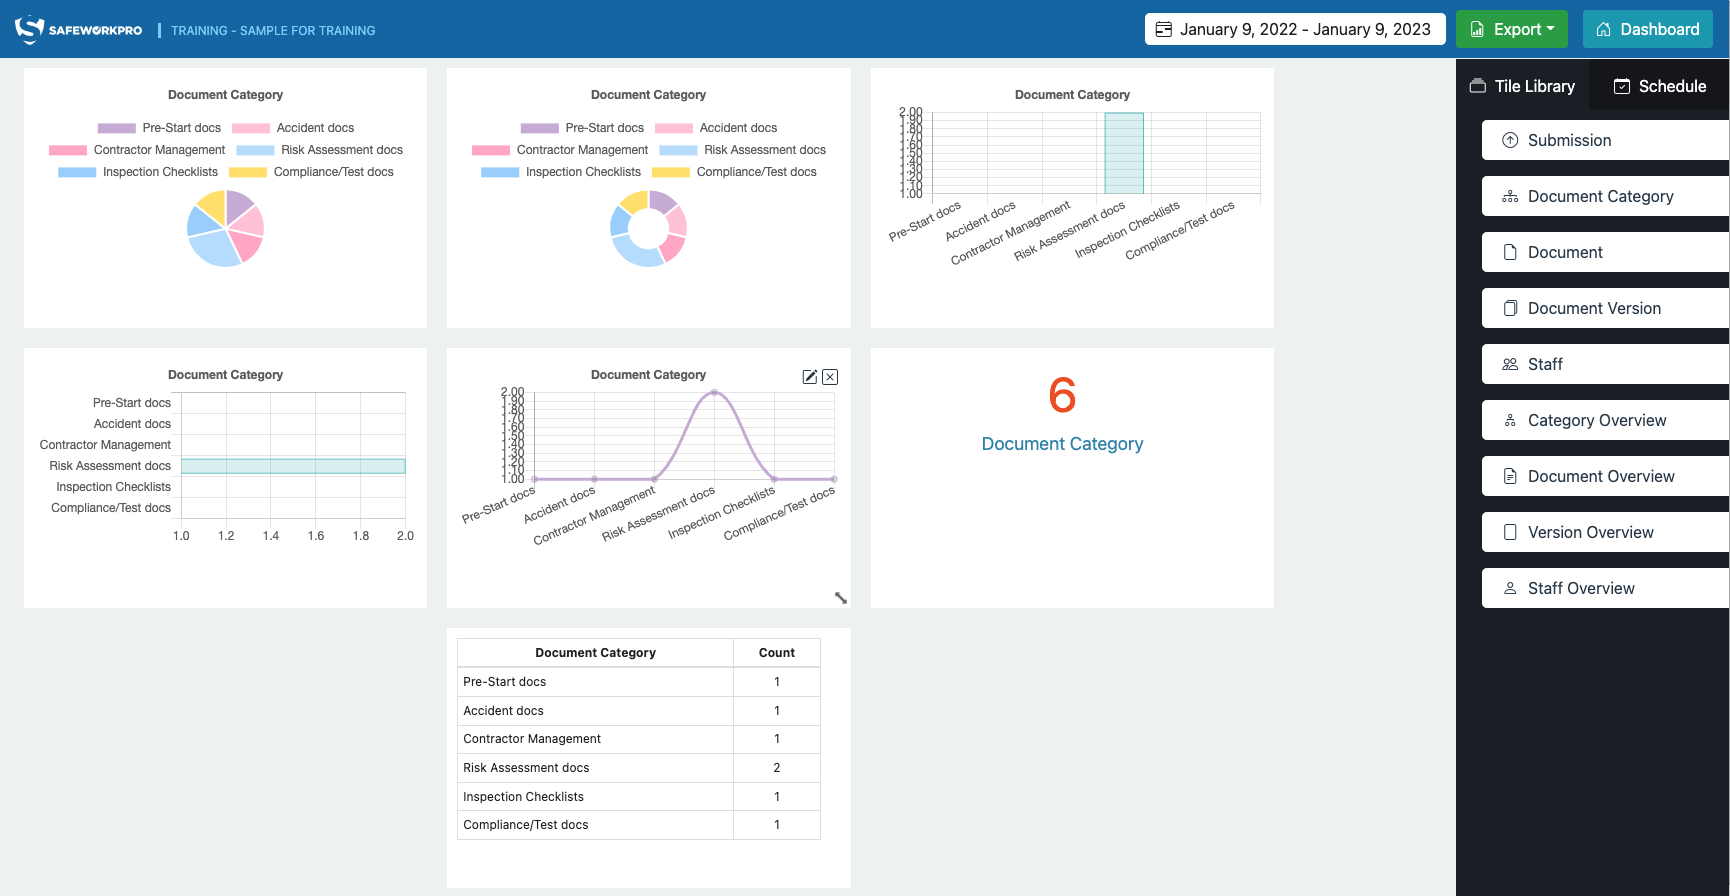
Task: Click the resize handle on the line chart tile
Action: point(841,598)
